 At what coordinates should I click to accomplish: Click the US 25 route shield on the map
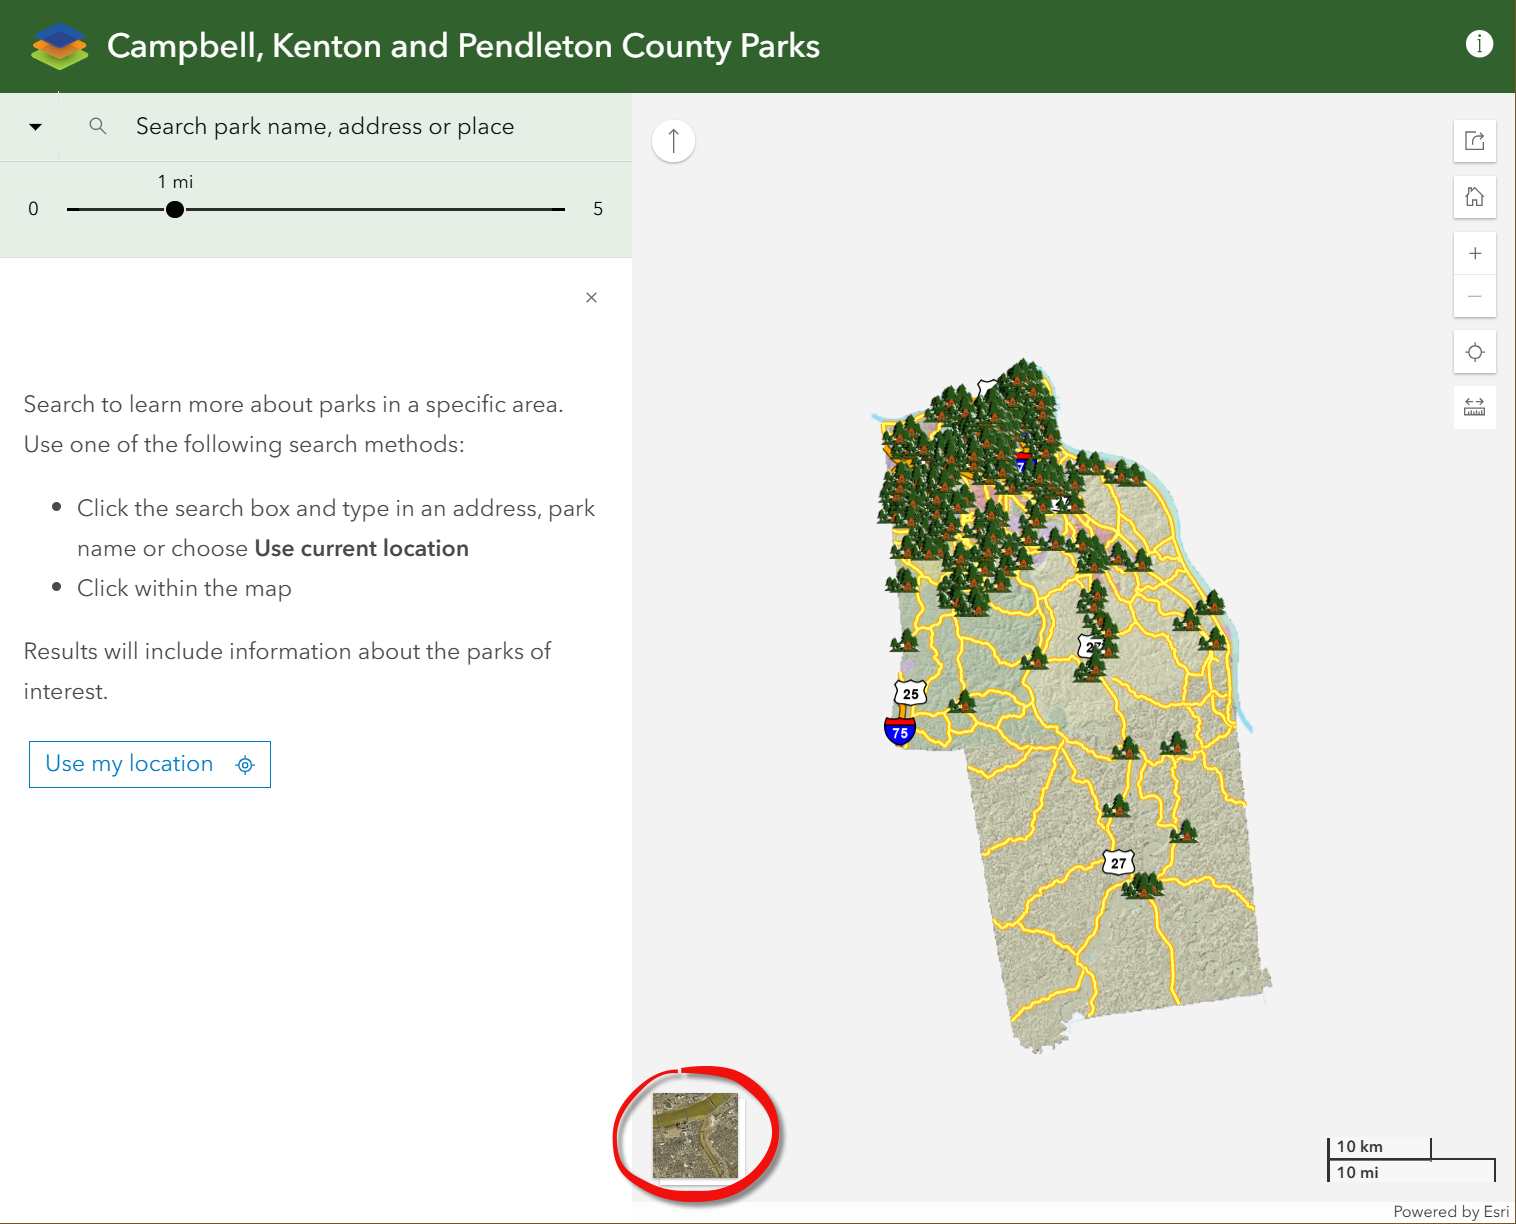tap(910, 691)
